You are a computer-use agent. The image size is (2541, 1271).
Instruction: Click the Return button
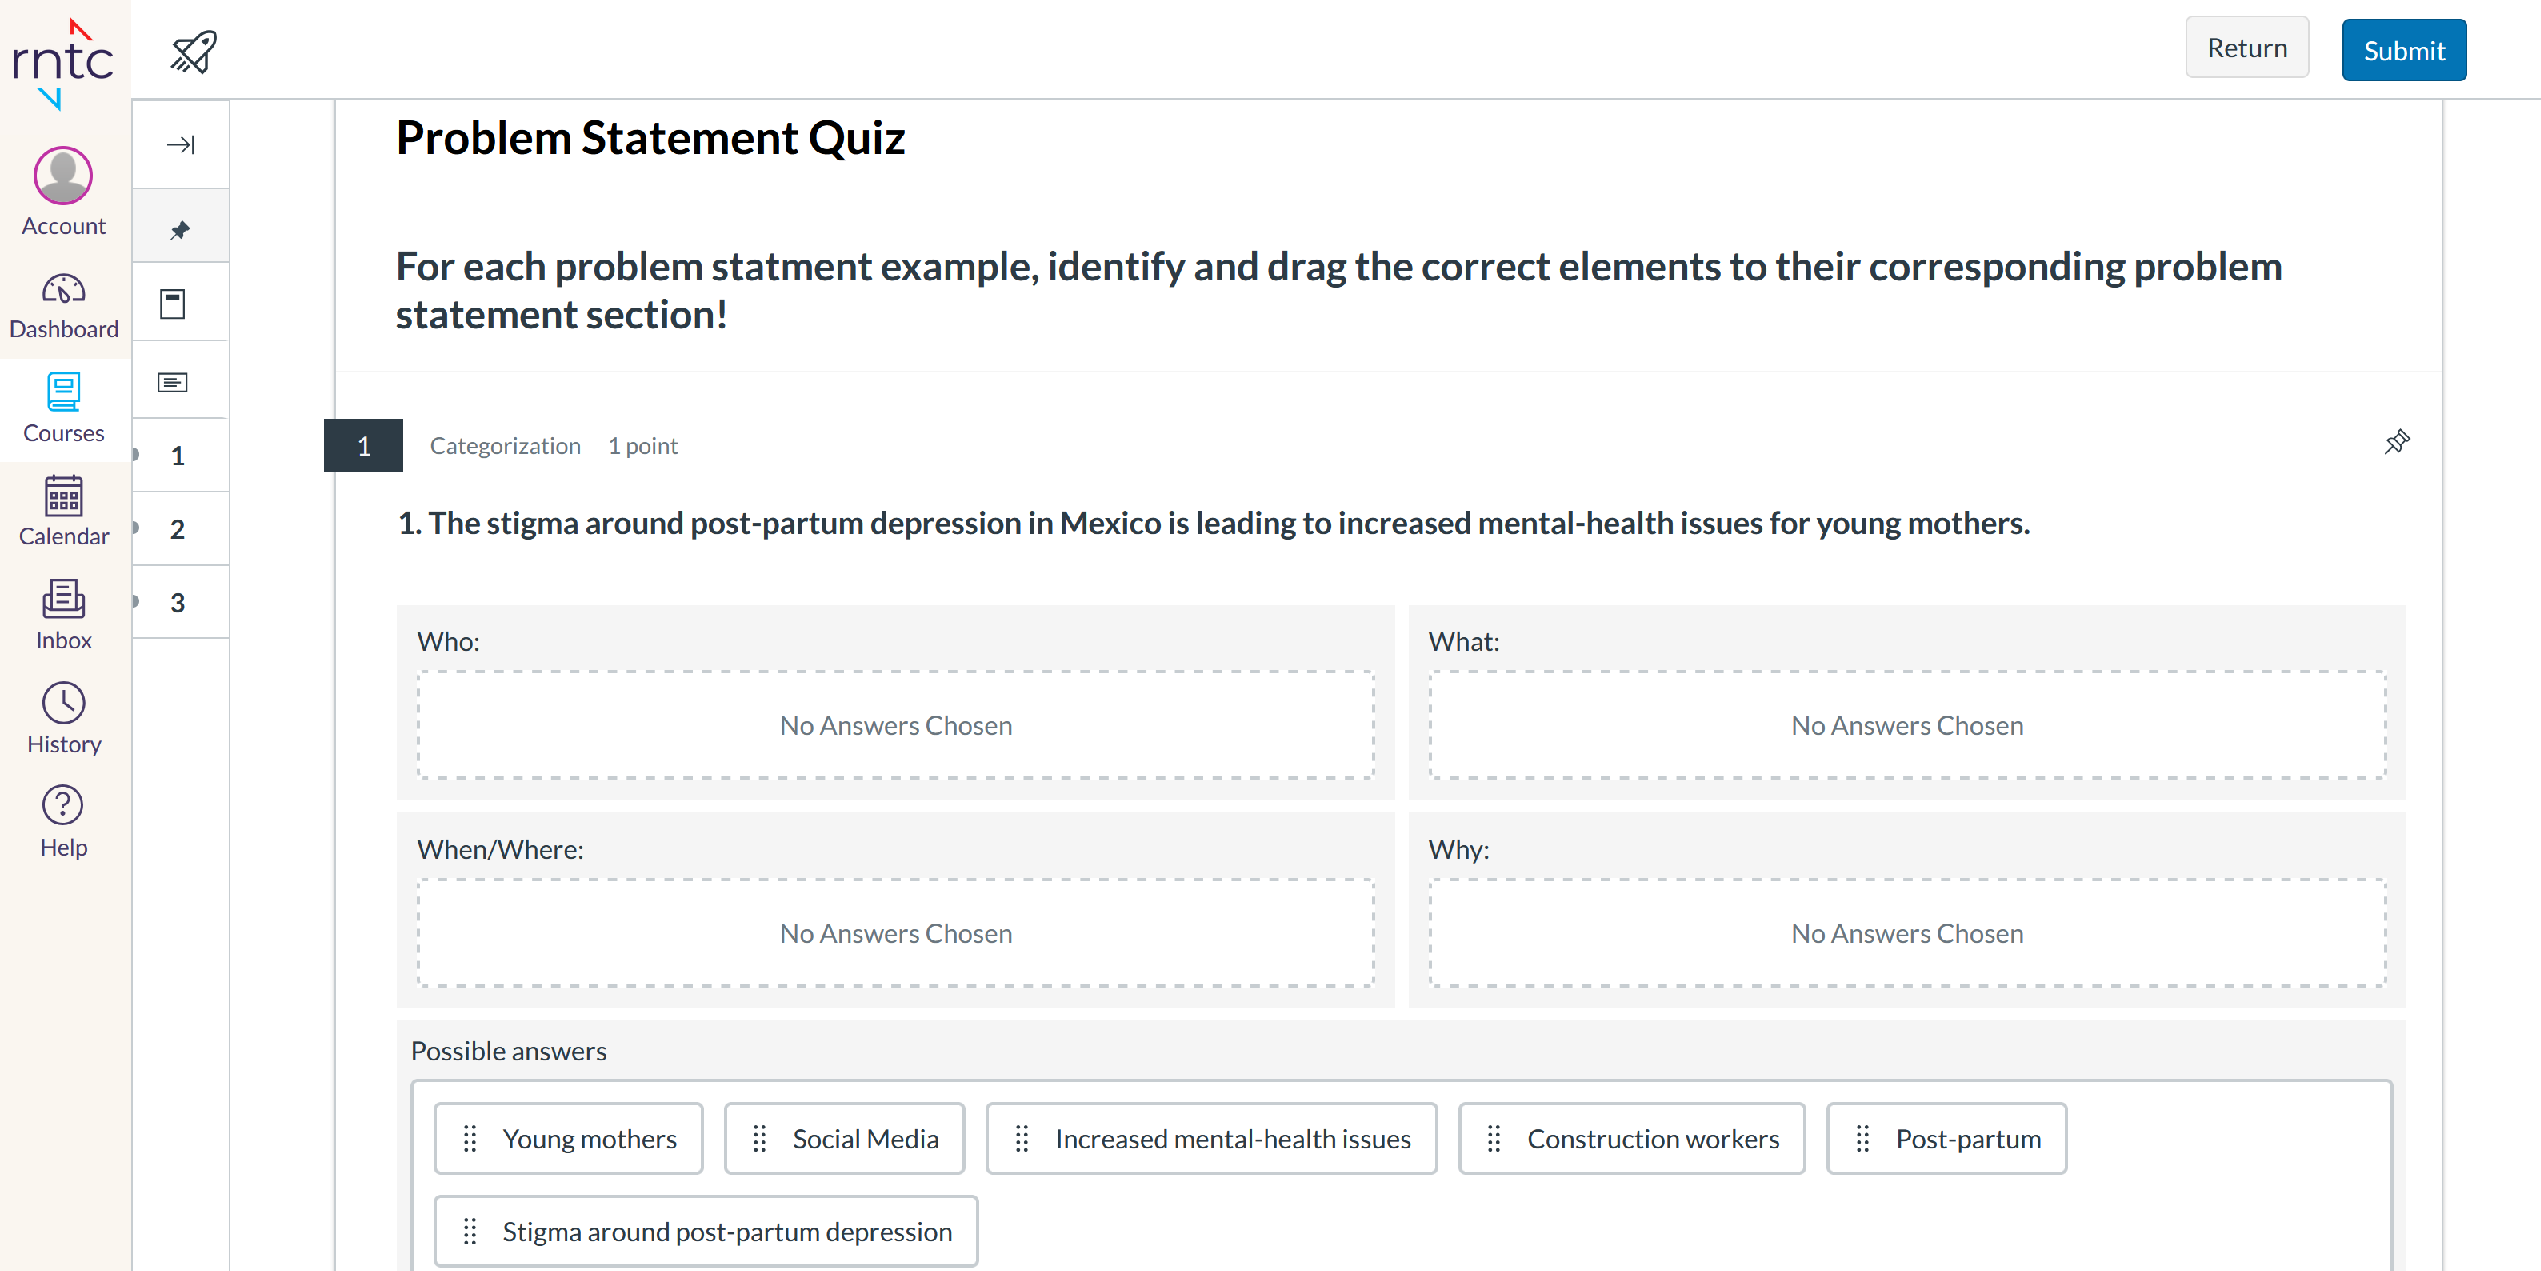(2246, 48)
